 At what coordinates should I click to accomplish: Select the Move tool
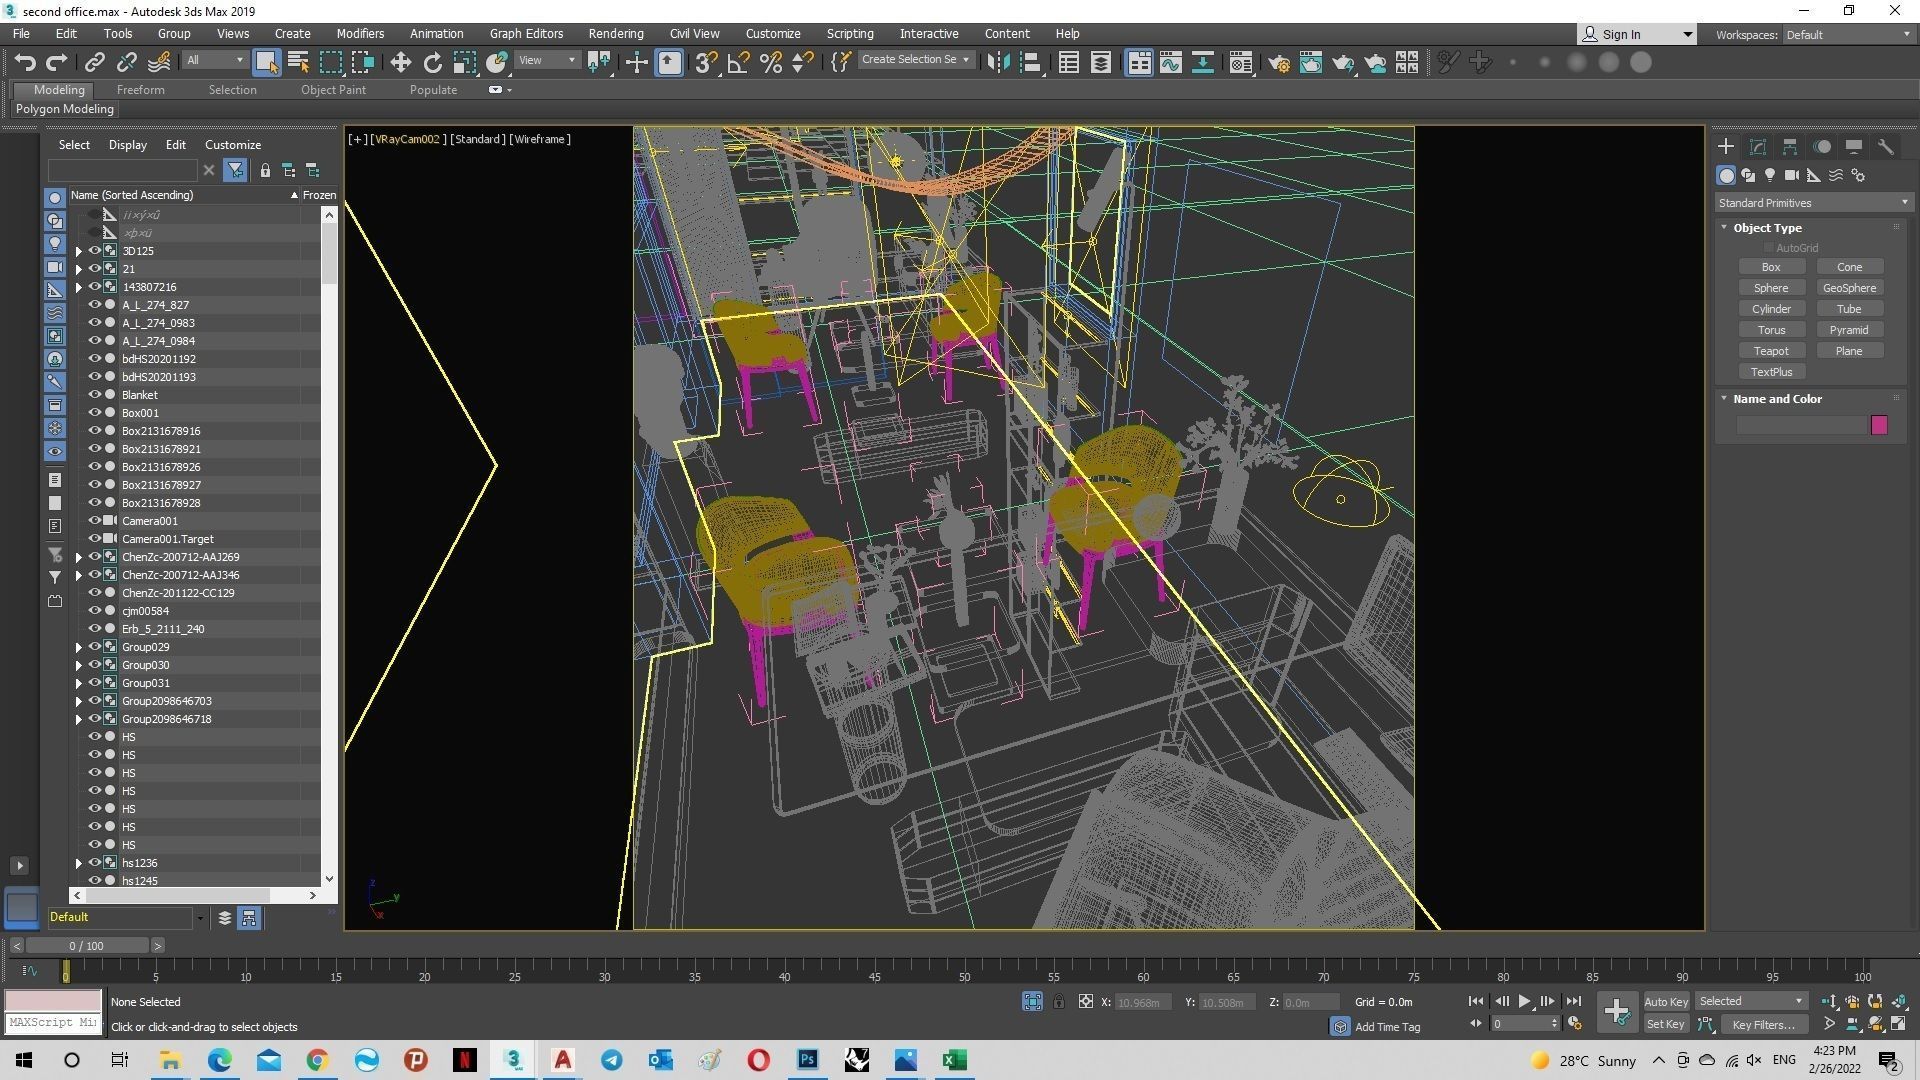[400, 63]
